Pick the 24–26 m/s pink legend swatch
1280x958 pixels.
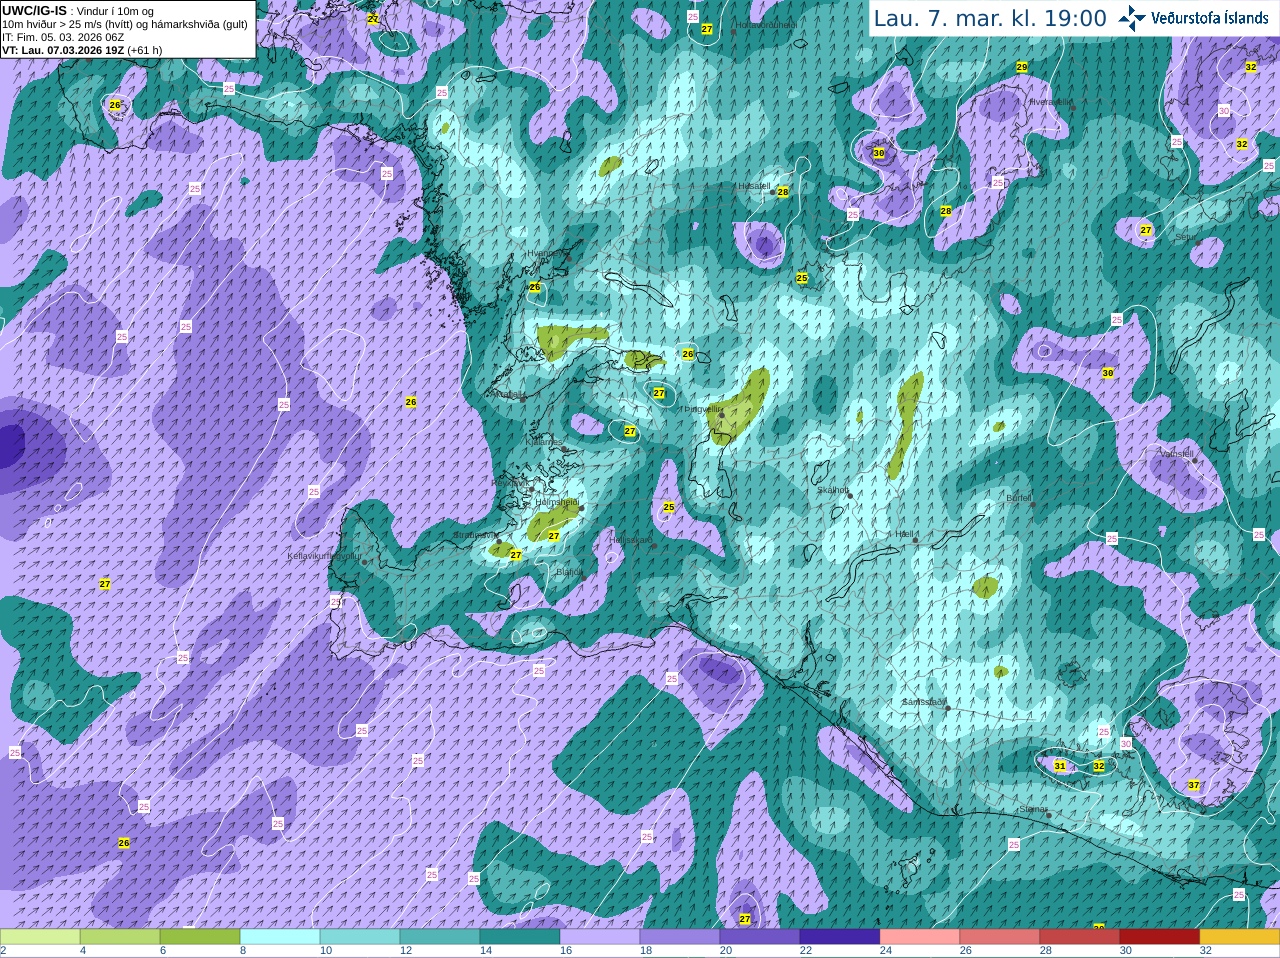point(920,937)
